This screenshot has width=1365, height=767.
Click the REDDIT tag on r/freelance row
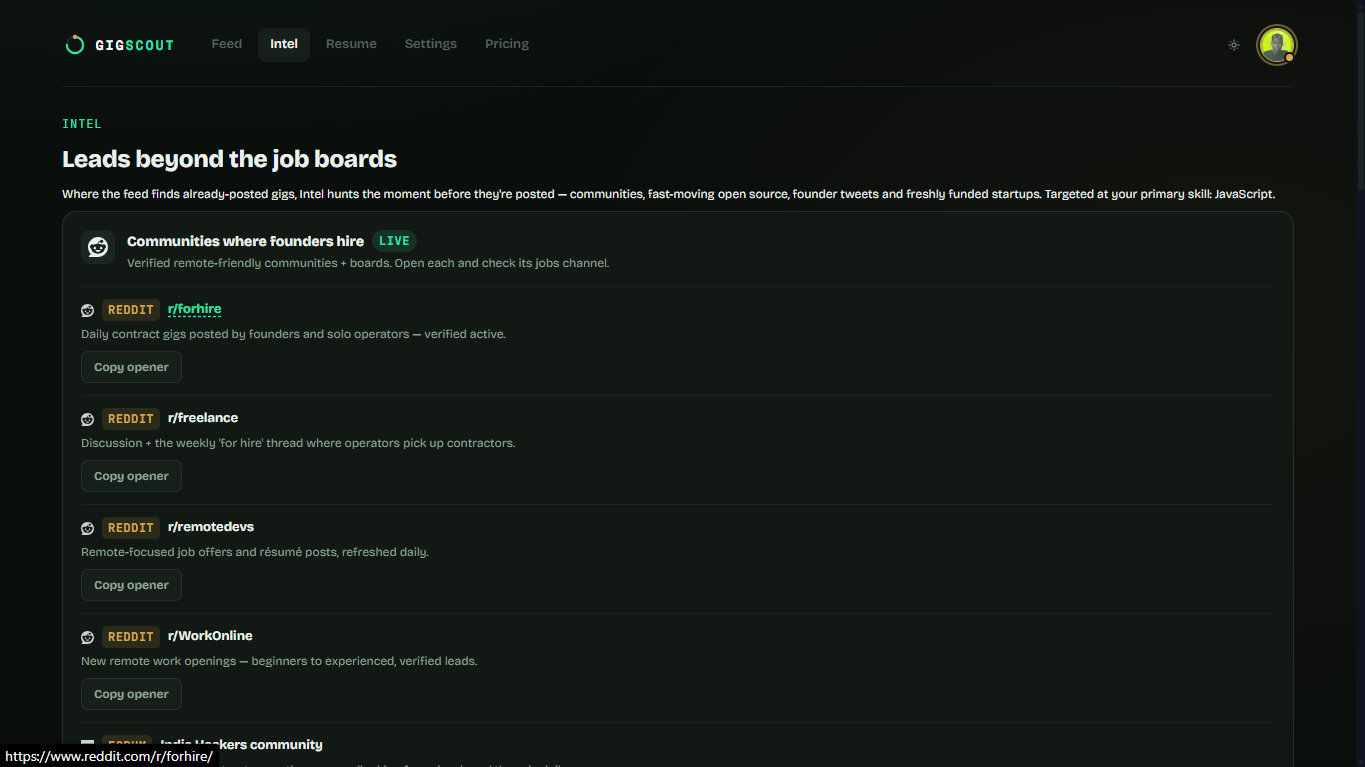(x=131, y=419)
